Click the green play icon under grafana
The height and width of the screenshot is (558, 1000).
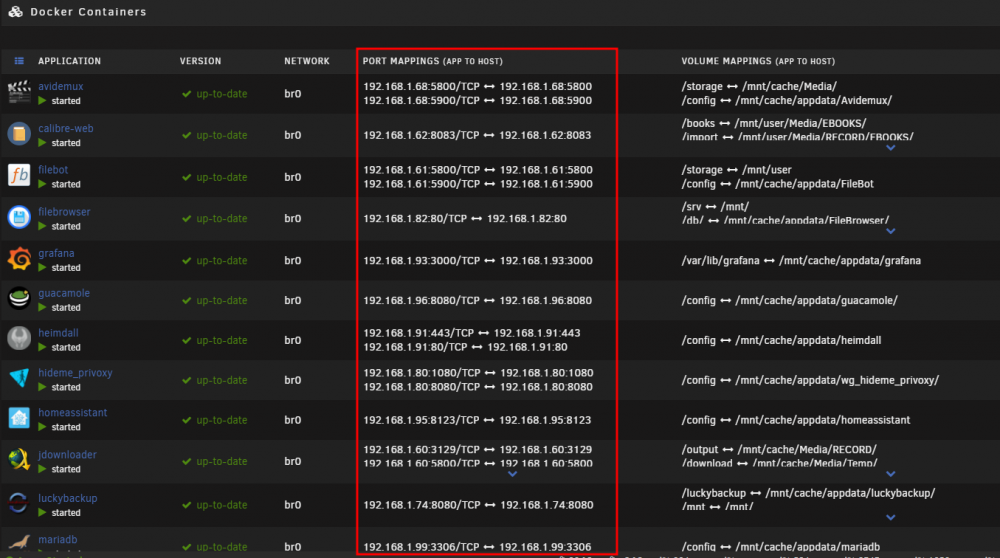coord(42,268)
